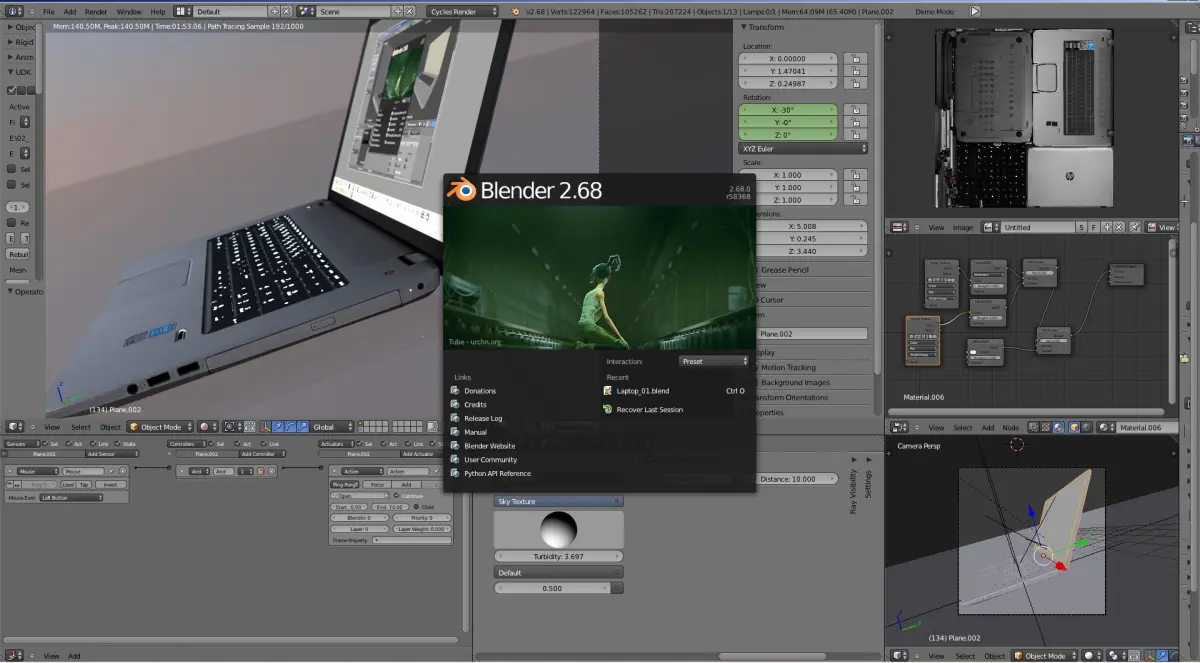Viewport: 1200px width, 663px height.
Task: Click the Invert button in Mouse sensor
Action: (110, 485)
